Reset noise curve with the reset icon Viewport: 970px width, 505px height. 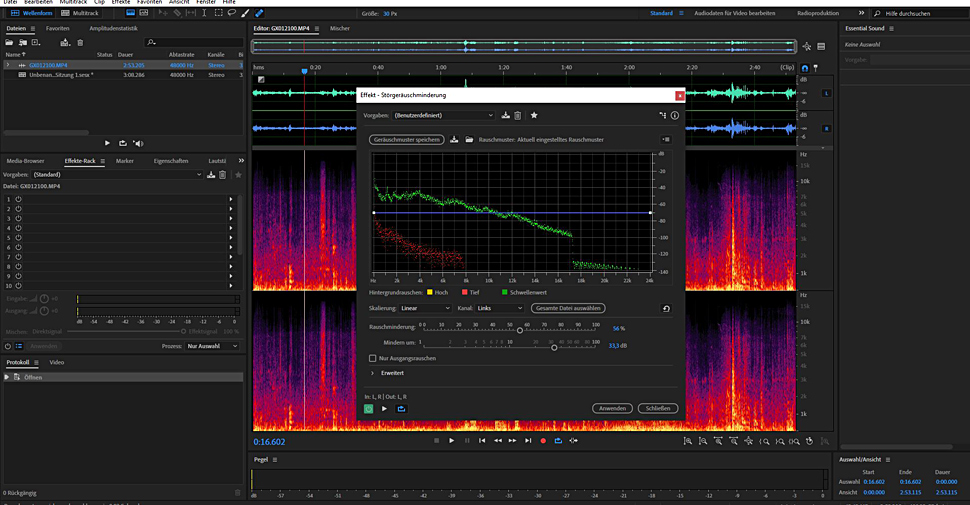[666, 308]
